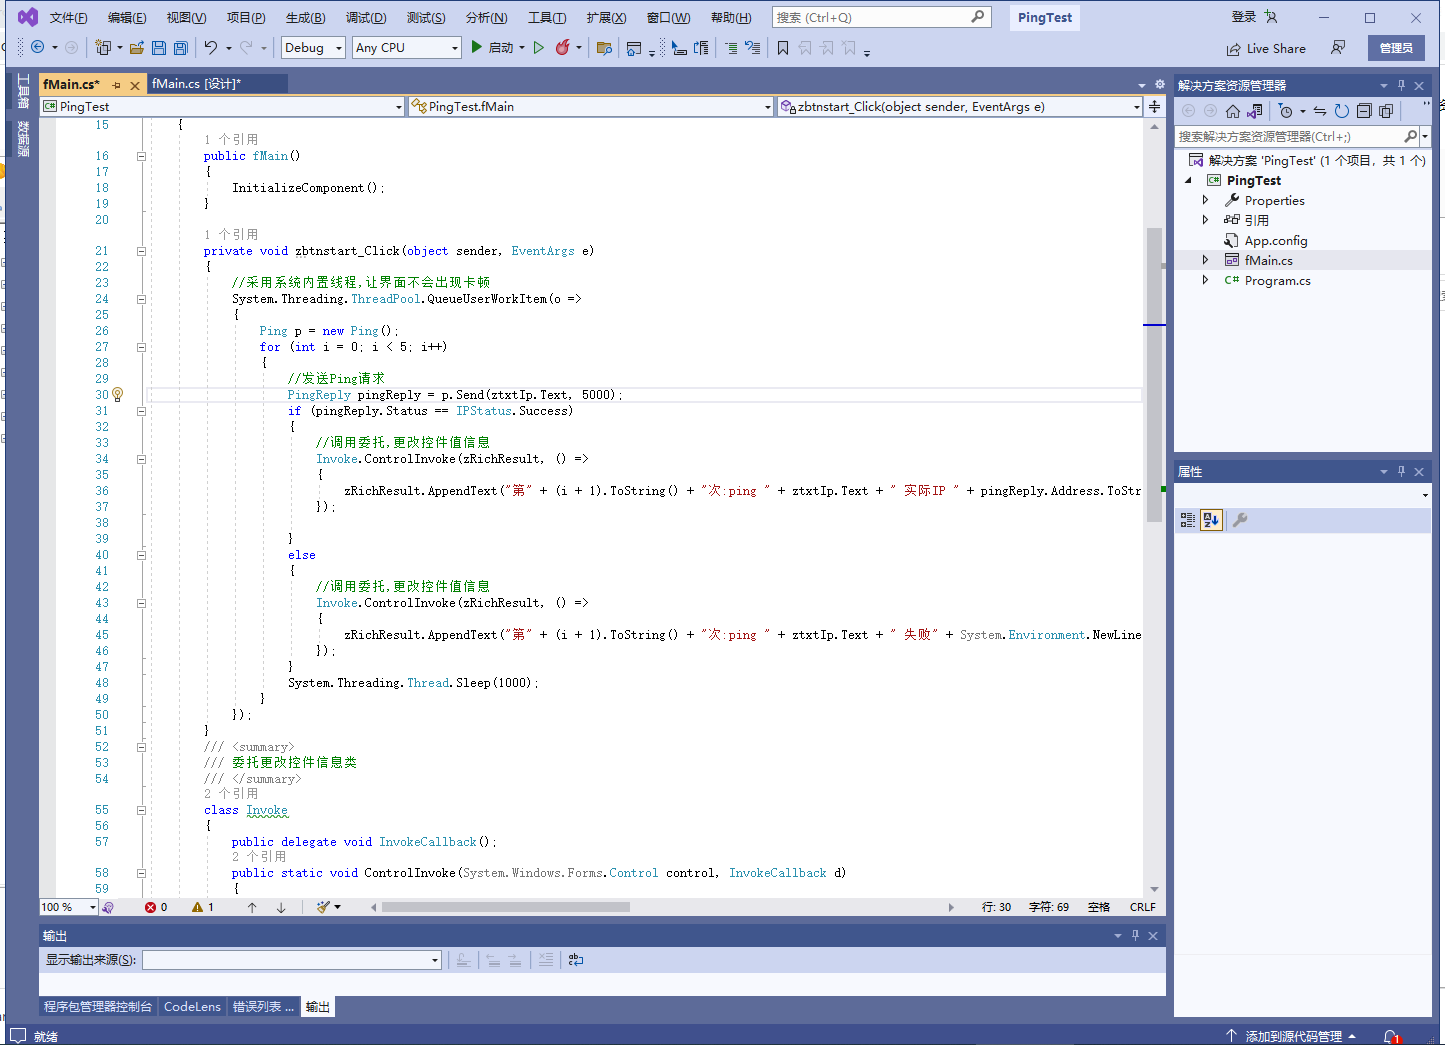Expand the fMain.cs tree node
The width and height of the screenshot is (1445, 1045).
click(1205, 260)
